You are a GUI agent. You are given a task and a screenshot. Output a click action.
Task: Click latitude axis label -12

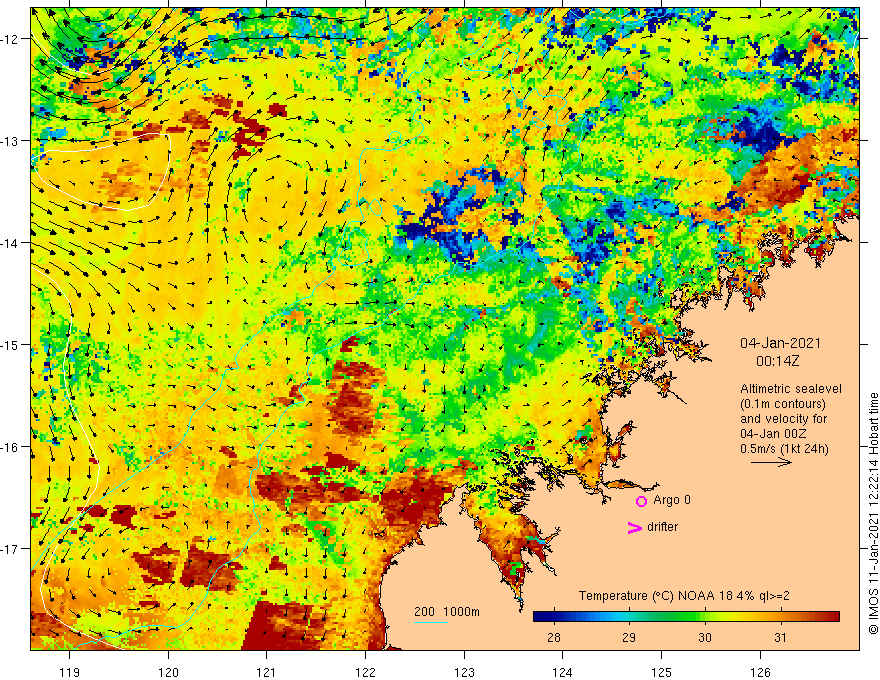[x=10, y=39]
